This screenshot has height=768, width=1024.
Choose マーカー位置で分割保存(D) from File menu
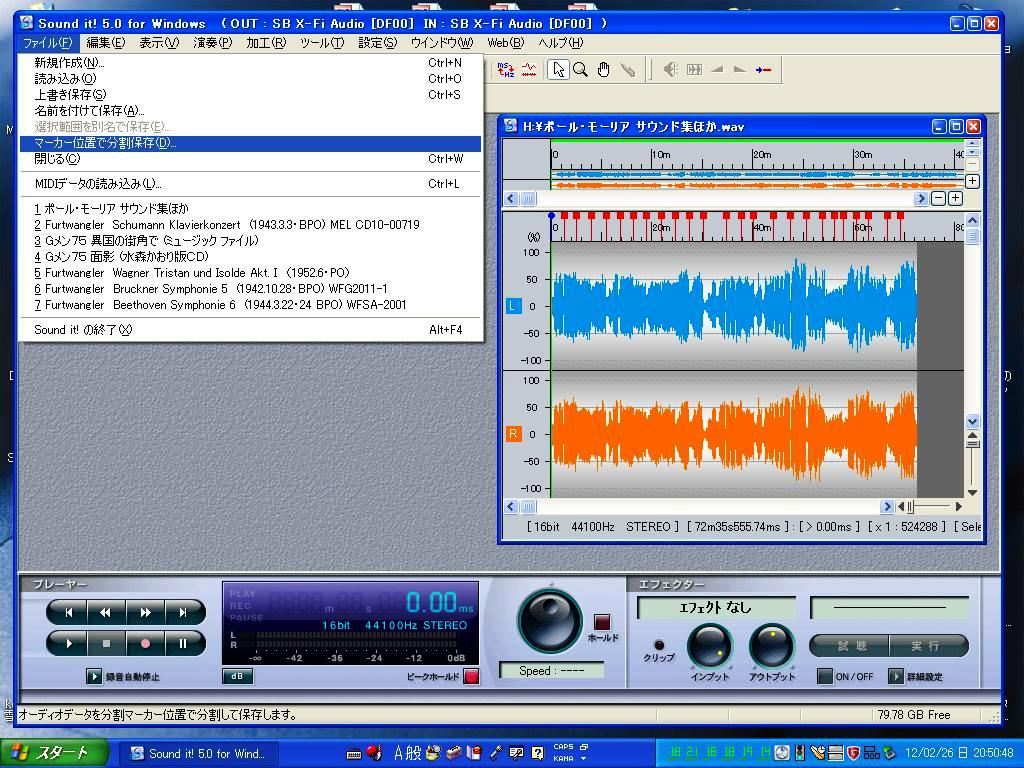(x=250, y=143)
